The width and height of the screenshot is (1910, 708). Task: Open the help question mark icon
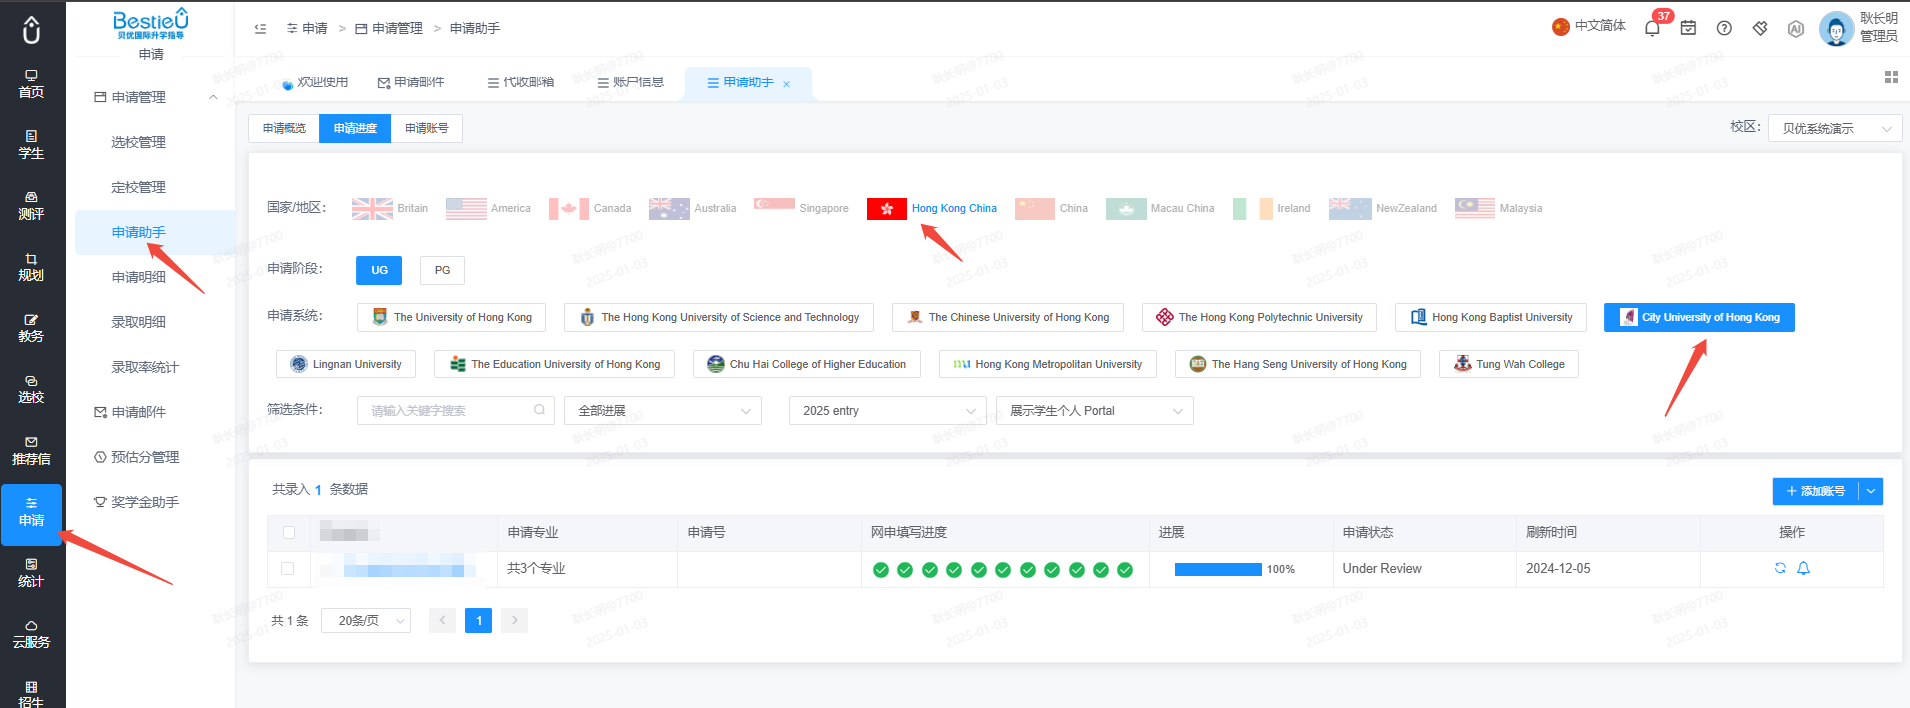click(1724, 28)
